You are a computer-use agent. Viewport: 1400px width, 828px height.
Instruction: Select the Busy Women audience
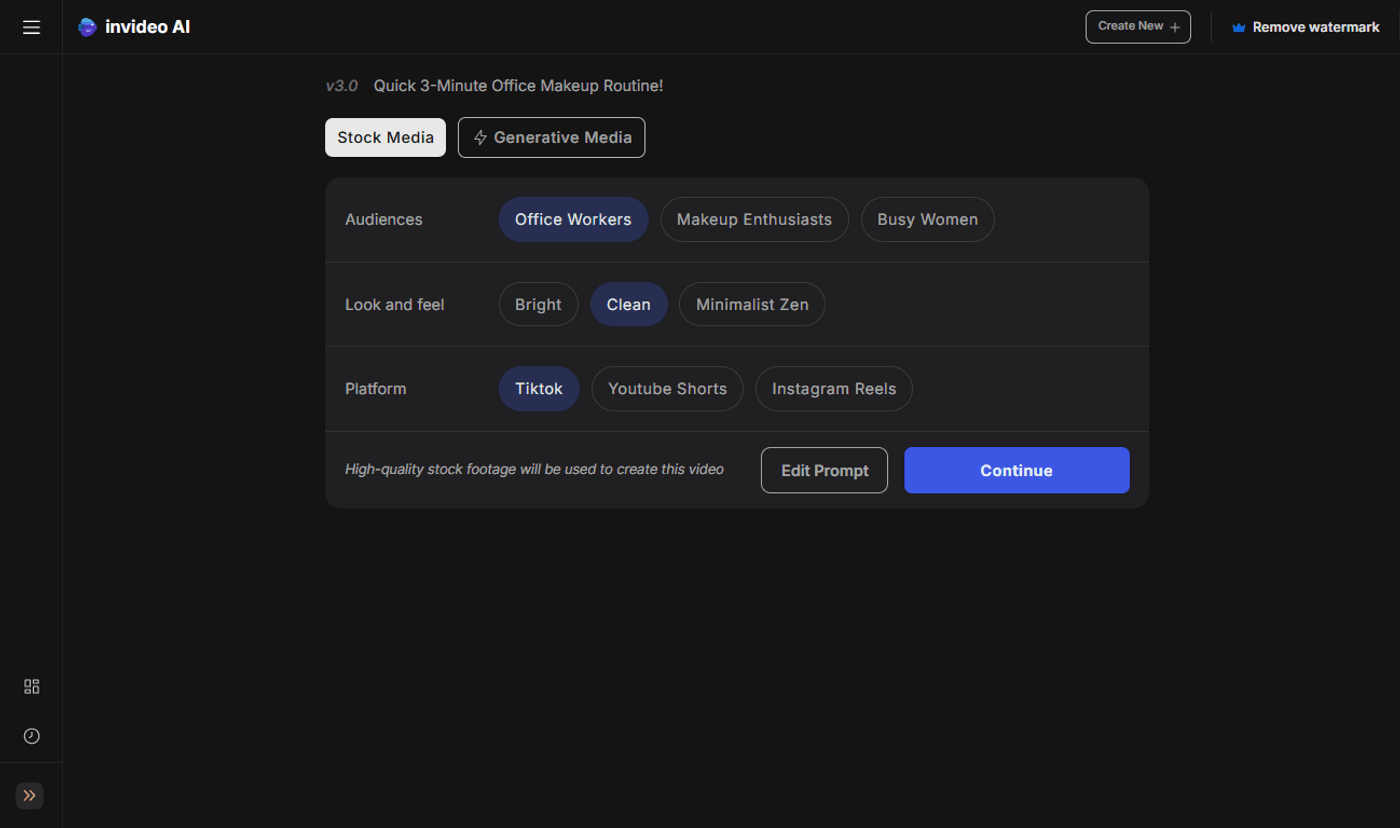927,219
